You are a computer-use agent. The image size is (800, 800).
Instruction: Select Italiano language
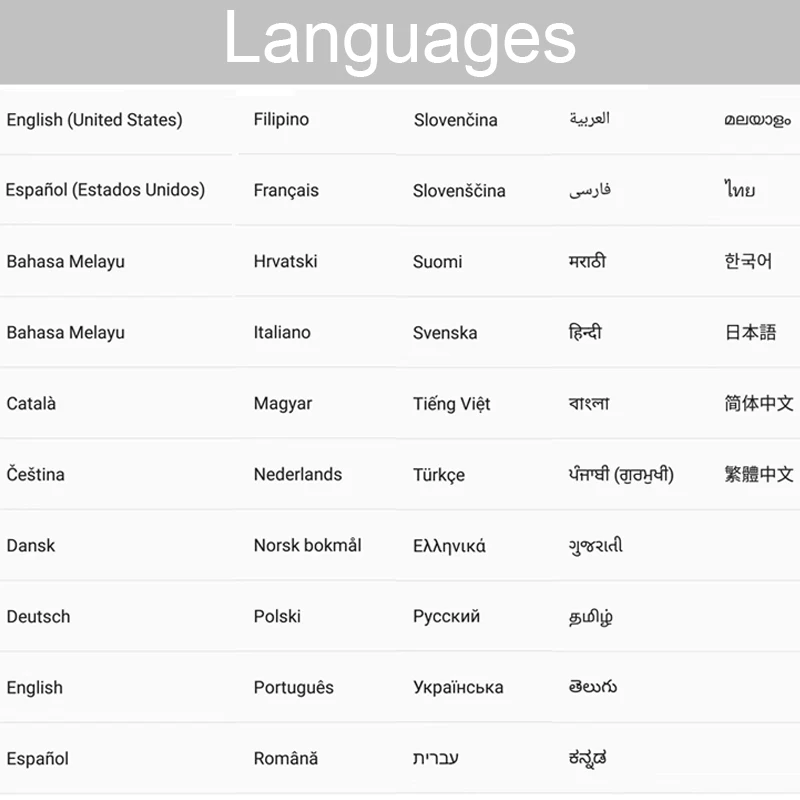pyautogui.click(x=282, y=332)
